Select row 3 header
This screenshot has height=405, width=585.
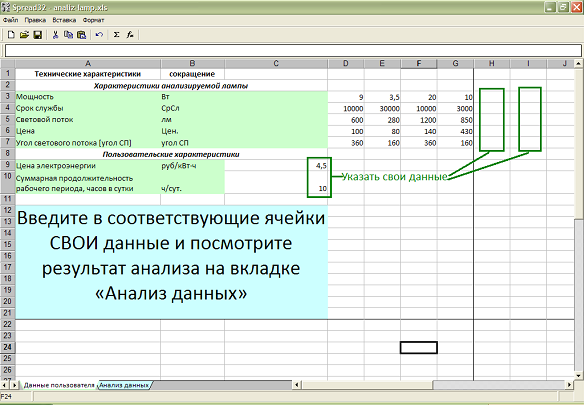(7, 97)
